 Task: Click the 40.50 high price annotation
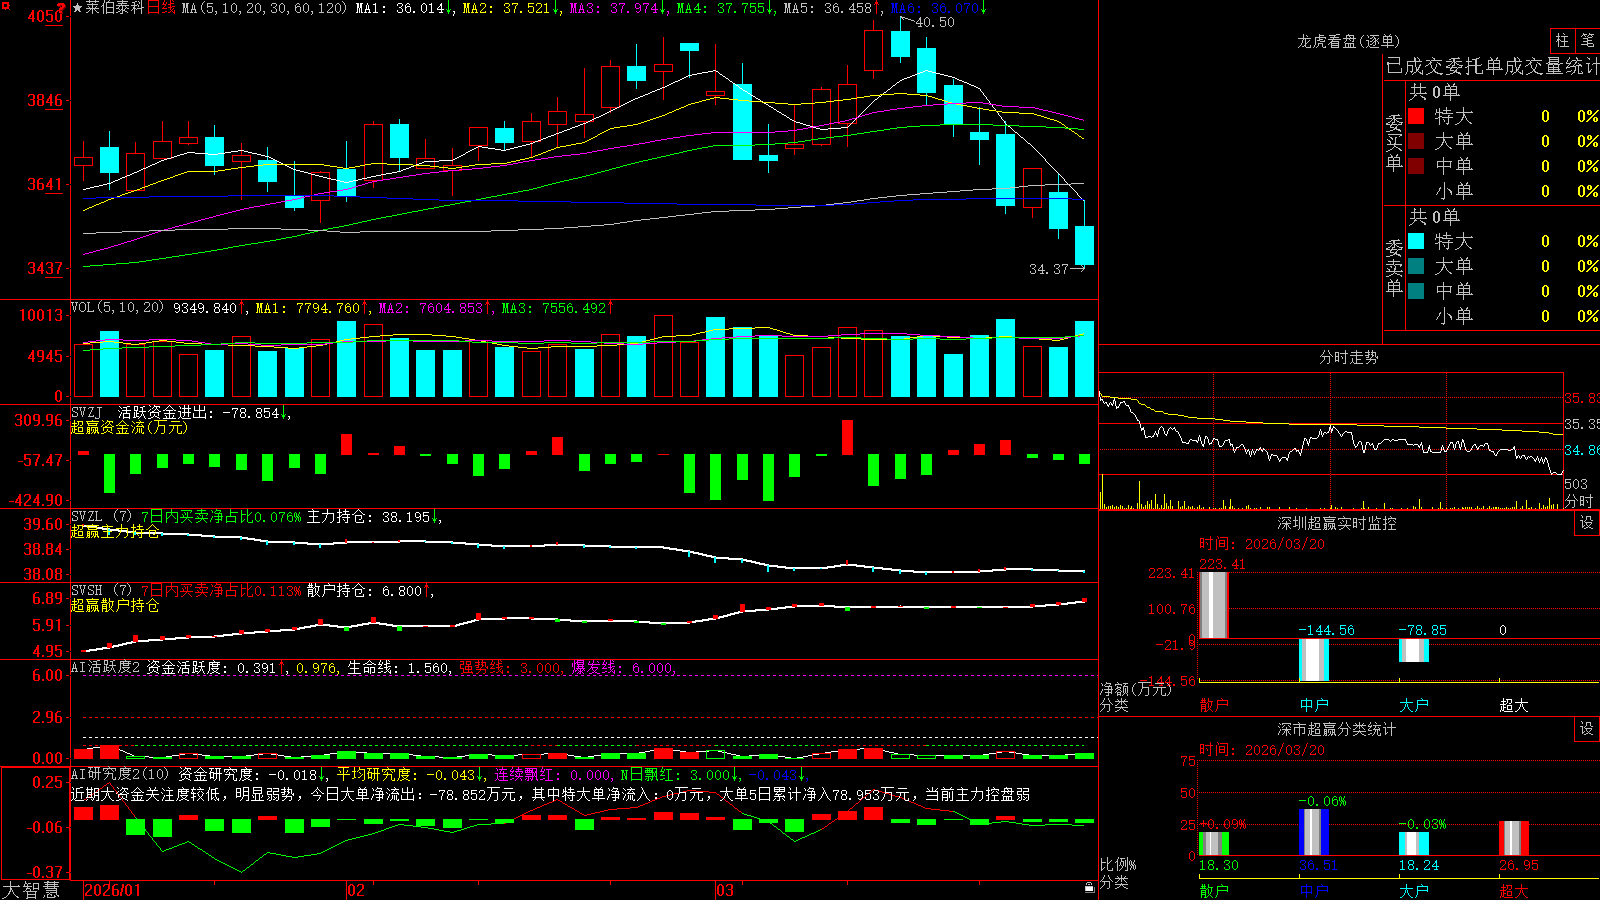pyautogui.click(x=935, y=22)
